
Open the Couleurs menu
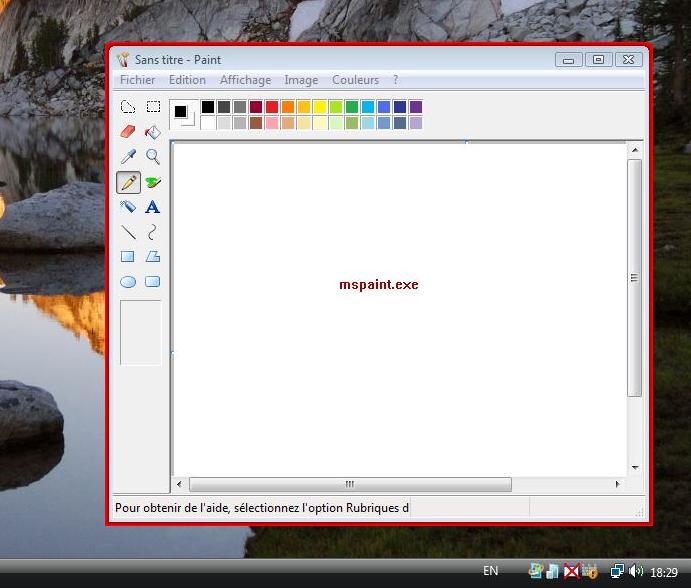tap(355, 80)
